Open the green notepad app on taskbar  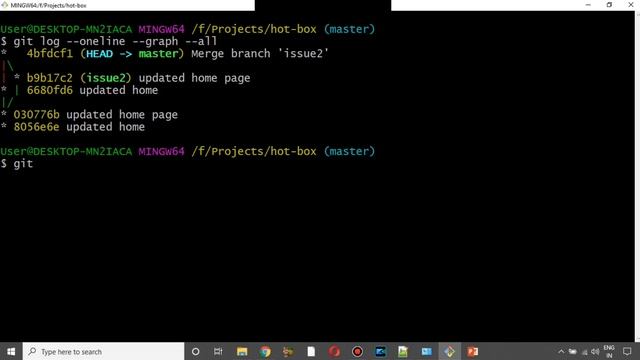[403, 351]
